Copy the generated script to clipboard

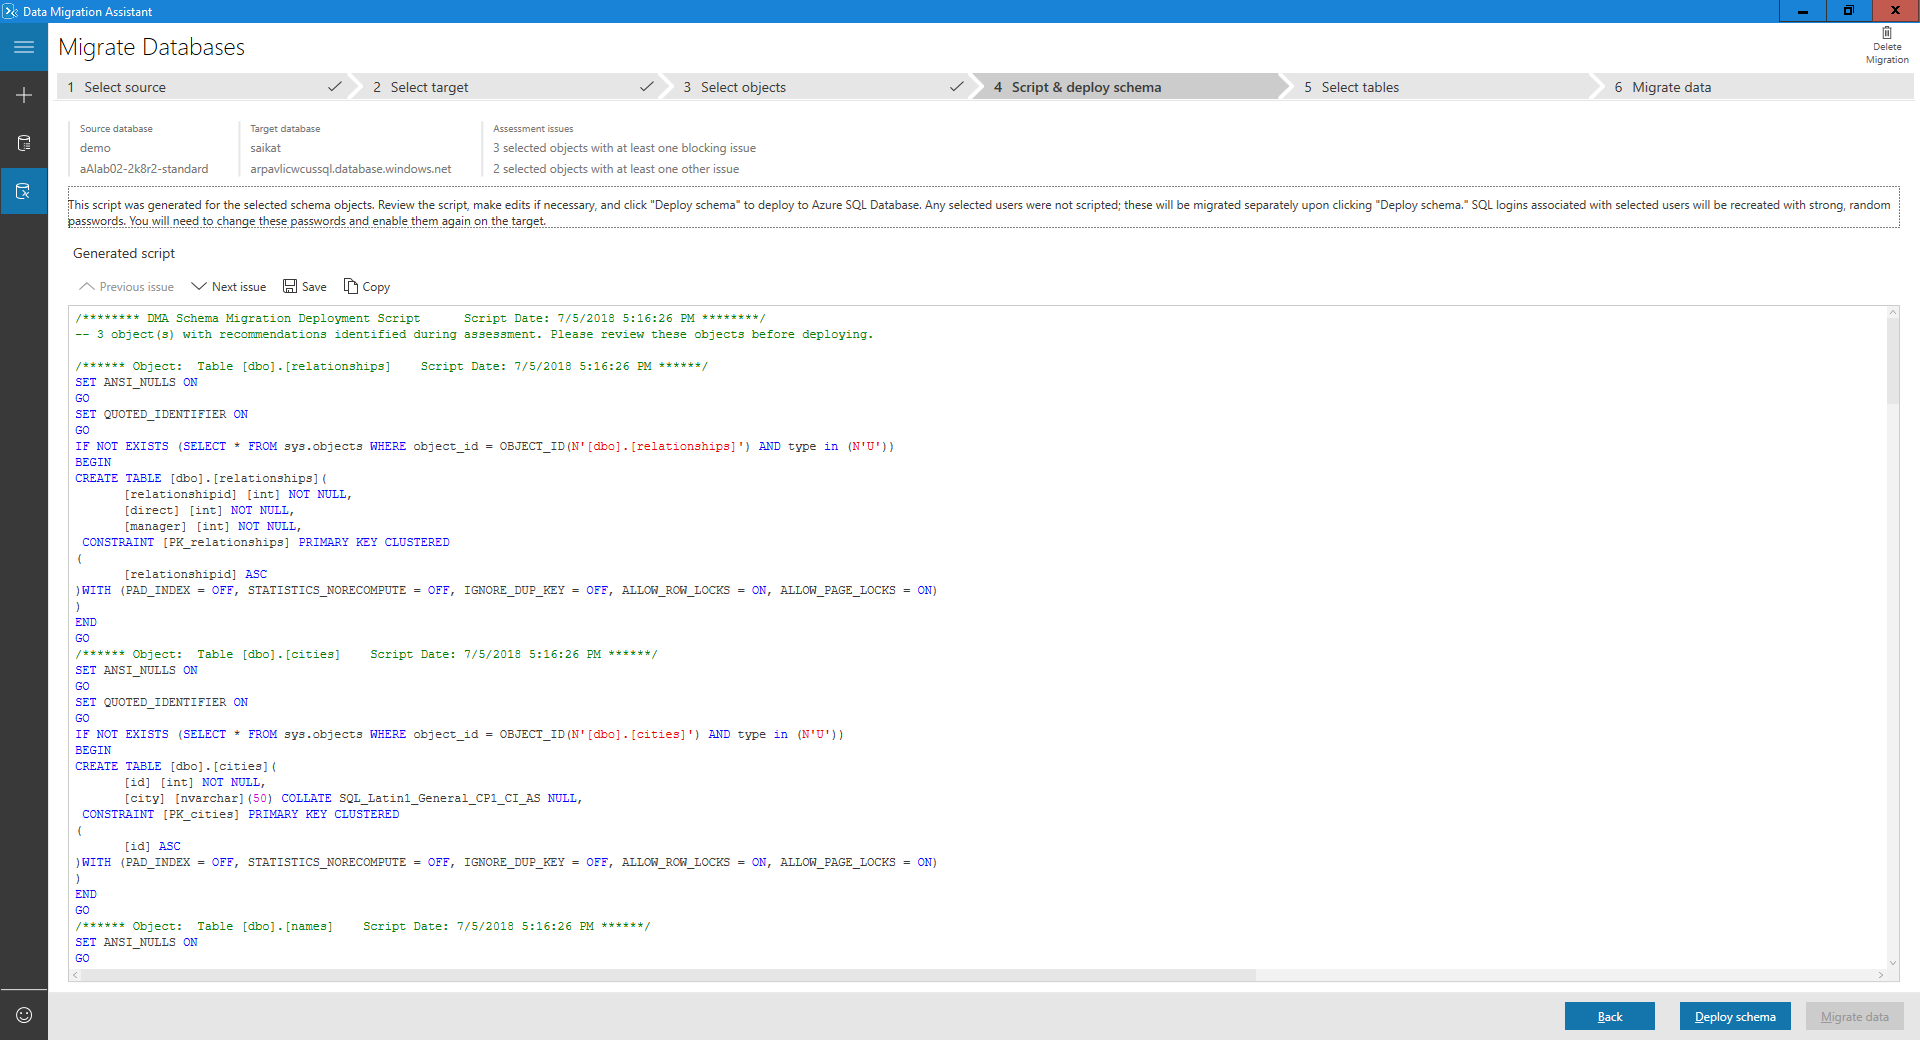point(366,286)
